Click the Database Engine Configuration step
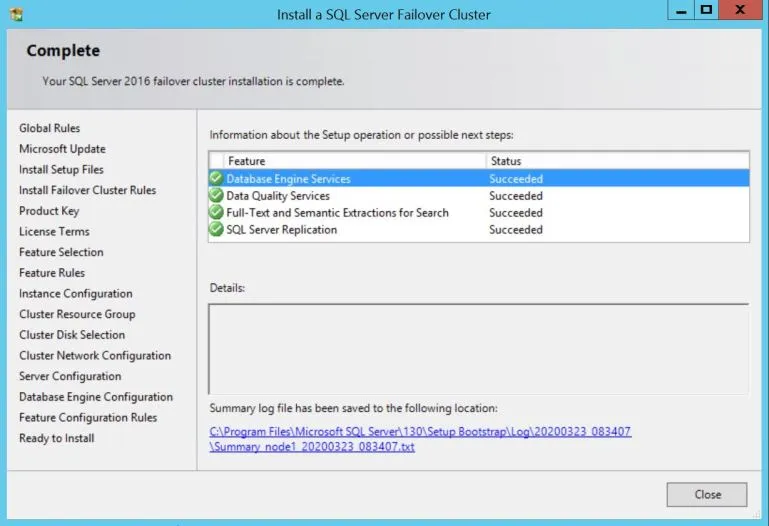This screenshot has width=769, height=526. [x=96, y=397]
